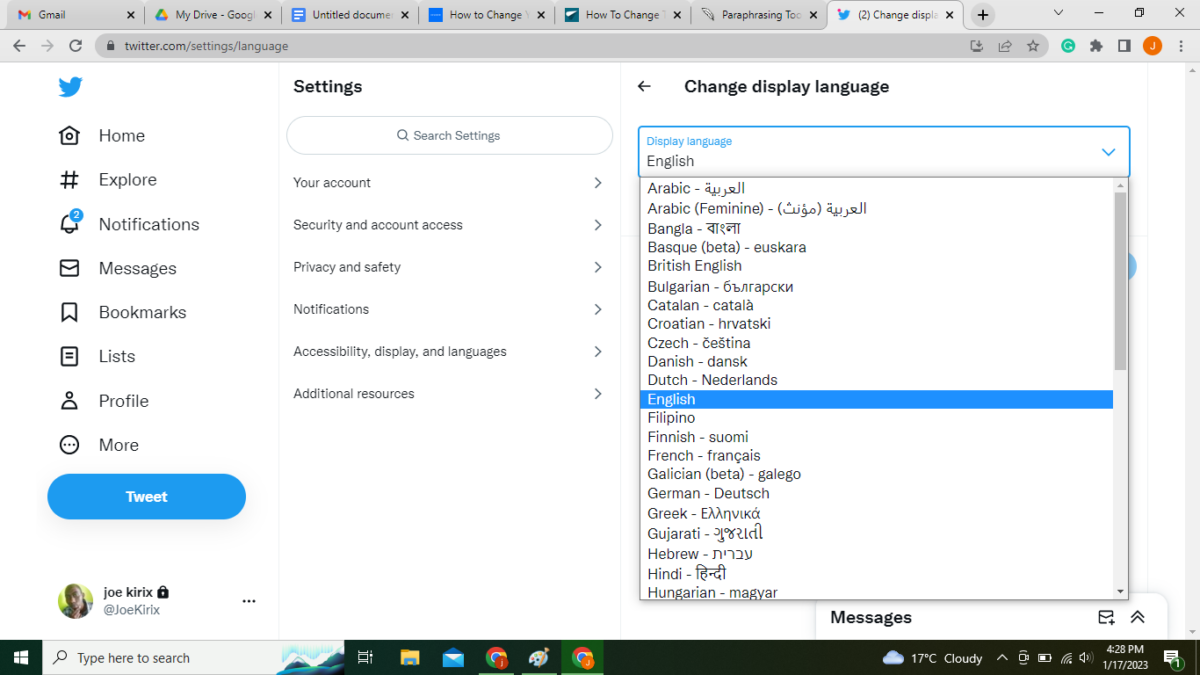Viewport: 1200px width, 675px height.
Task: Expand Your account settings
Action: tap(449, 183)
